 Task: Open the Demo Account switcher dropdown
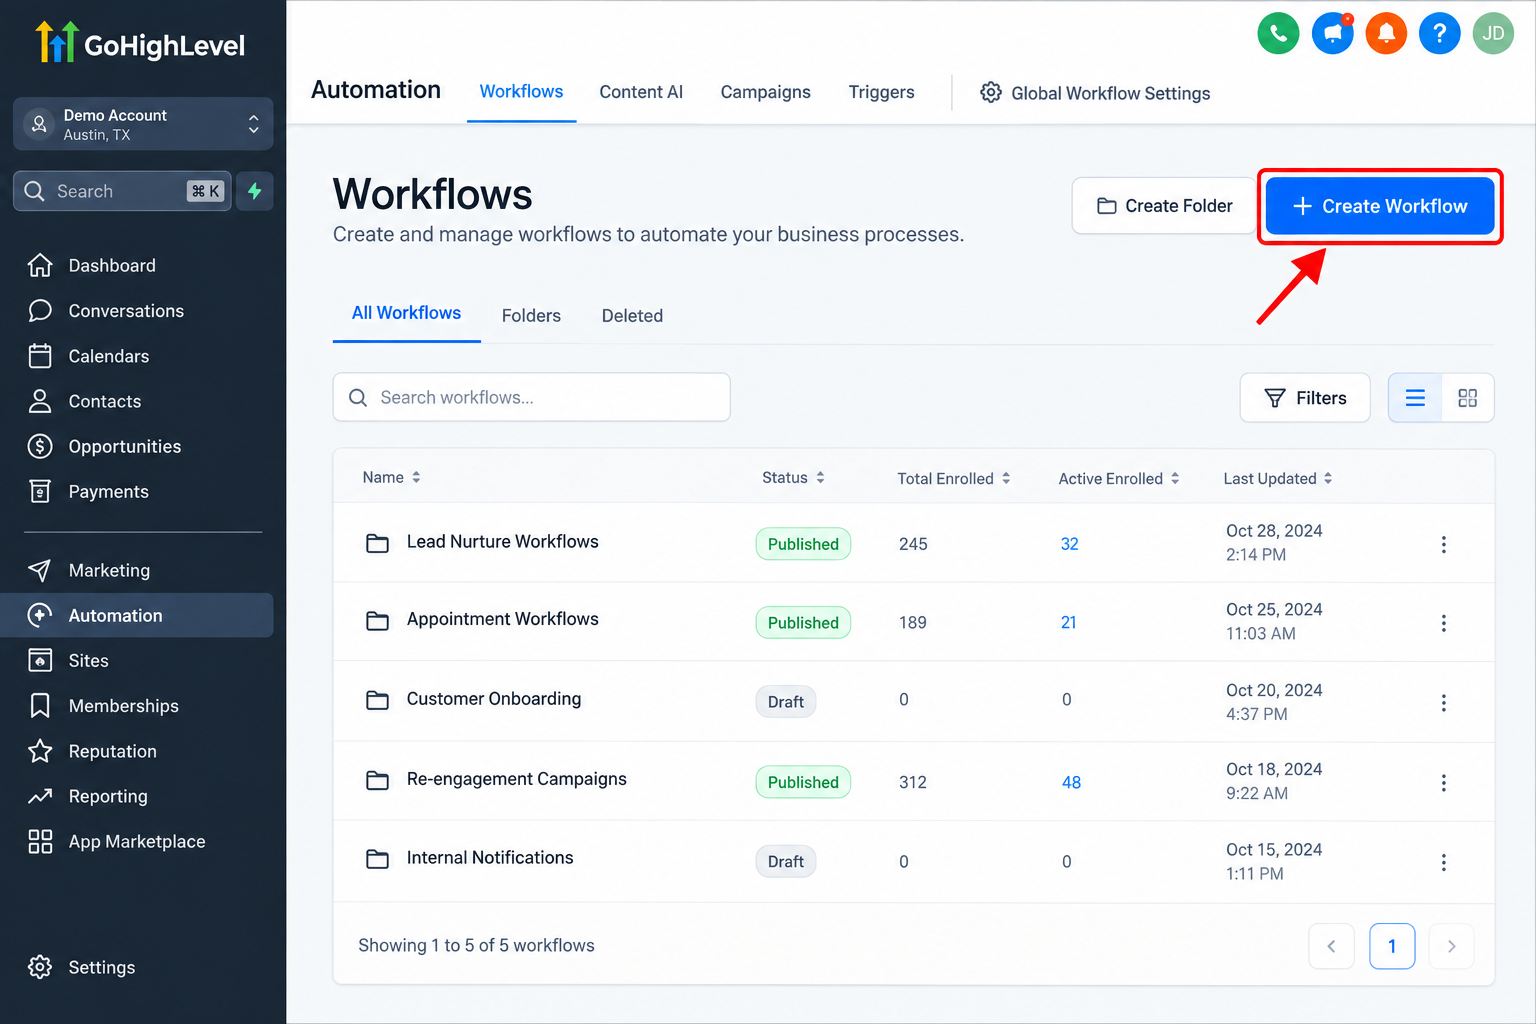143,124
